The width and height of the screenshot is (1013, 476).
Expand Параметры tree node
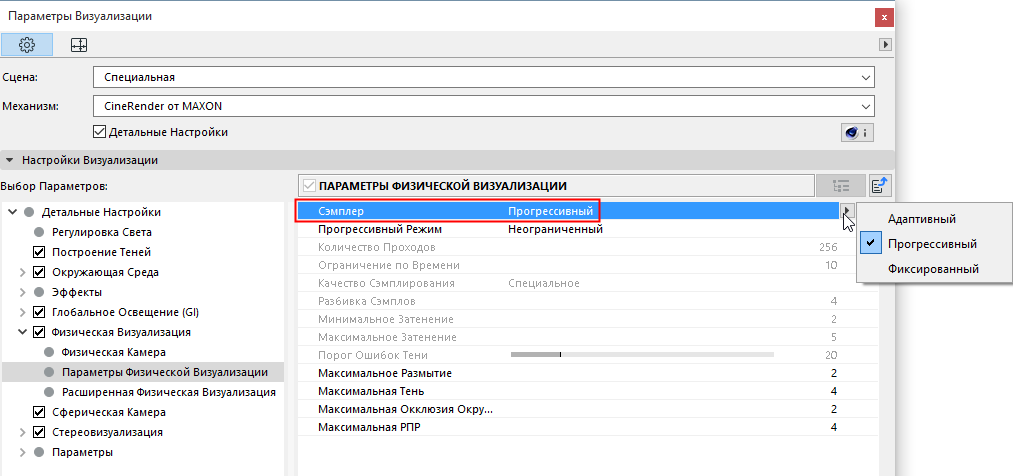(x=23, y=452)
